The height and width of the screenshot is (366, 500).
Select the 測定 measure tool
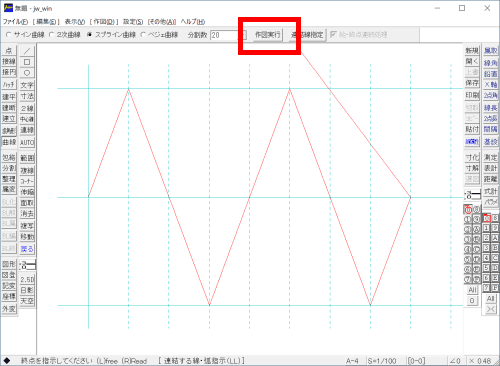point(491,157)
